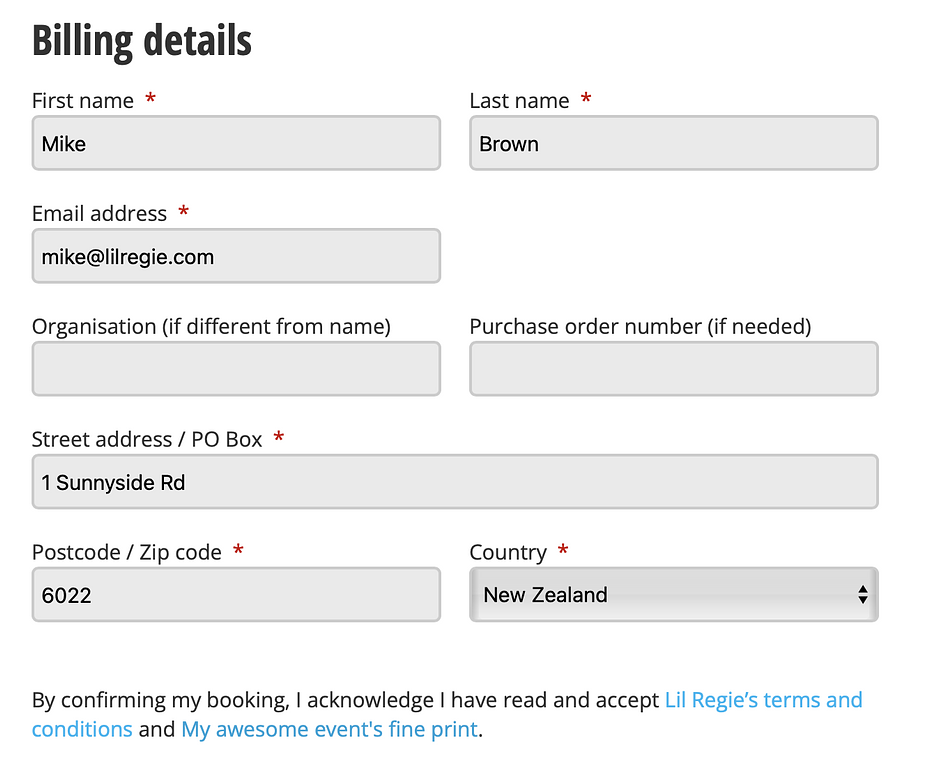The height and width of the screenshot is (768, 930).
Task: Click the Purchase order number label
Action: (x=640, y=327)
